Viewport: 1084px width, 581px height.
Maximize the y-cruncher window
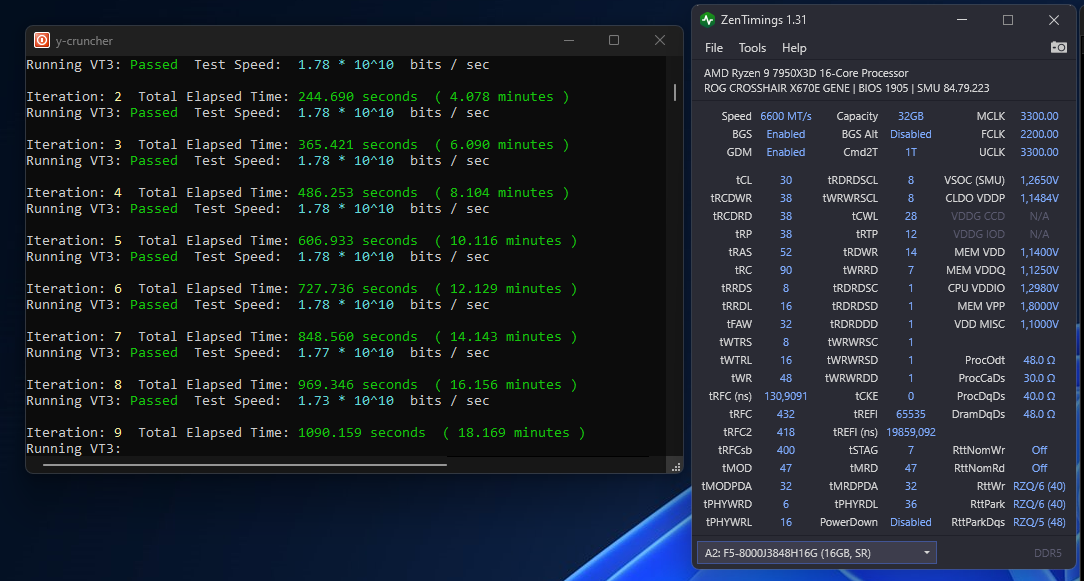point(614,40)
